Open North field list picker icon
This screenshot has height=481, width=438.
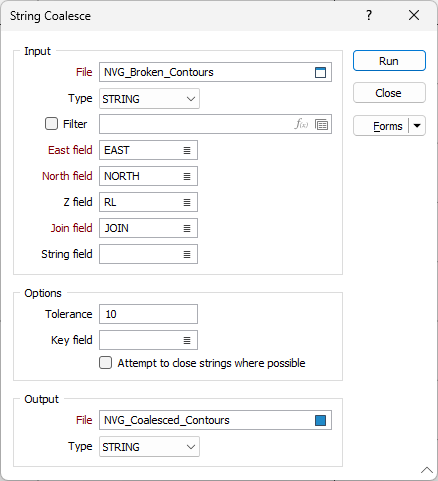(x=187, y=176)
